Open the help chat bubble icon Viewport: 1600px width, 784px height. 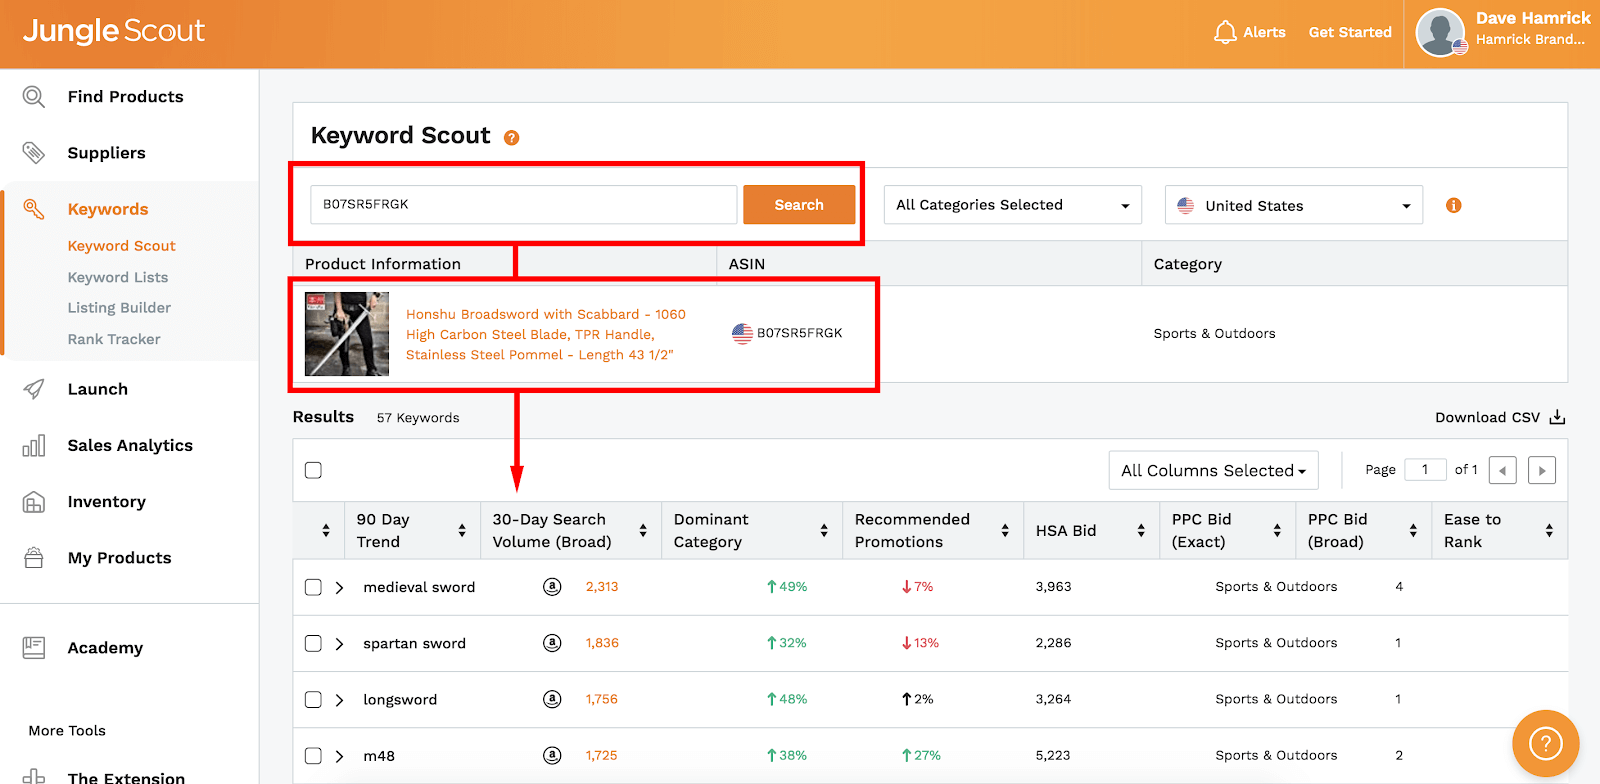click(x=1545, y=743)
